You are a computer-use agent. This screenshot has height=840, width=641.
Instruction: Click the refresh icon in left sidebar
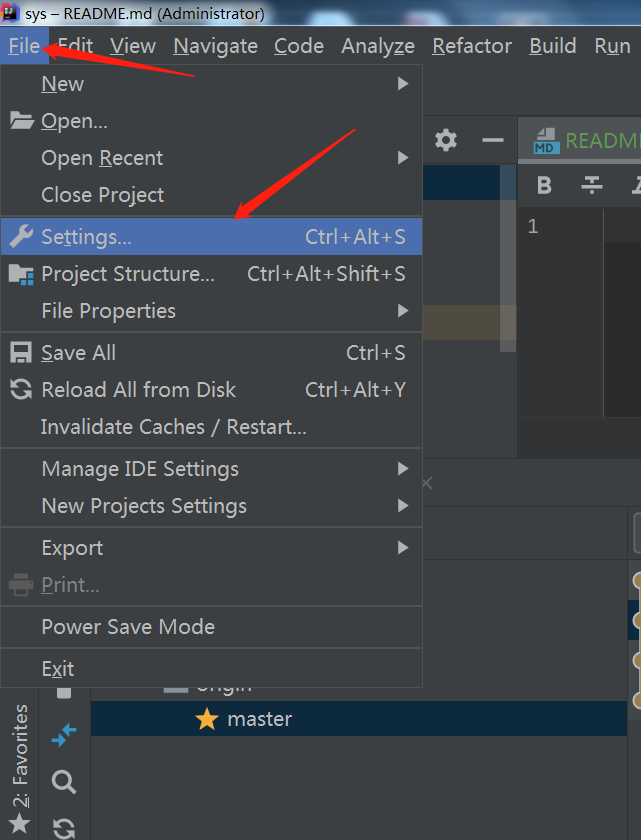63,827
